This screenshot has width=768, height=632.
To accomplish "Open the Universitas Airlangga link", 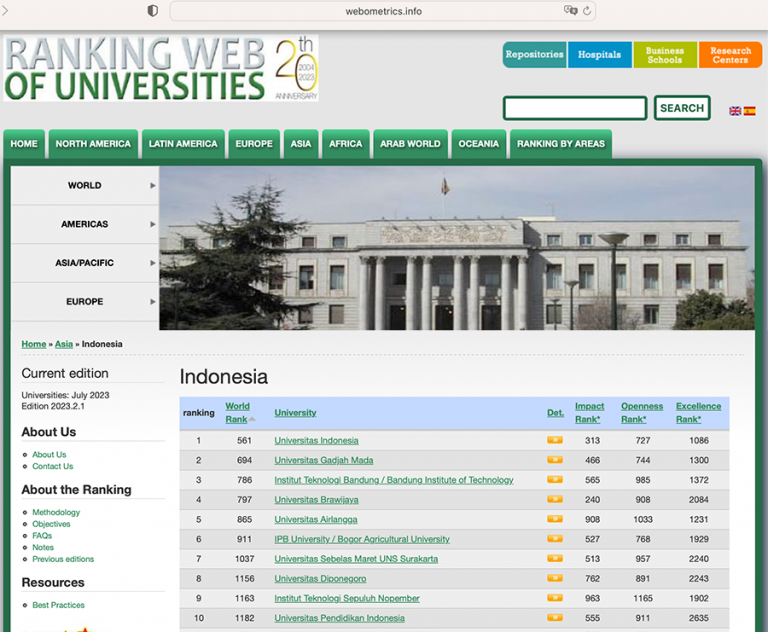I will pyautogui.click(x=316, y=519).
